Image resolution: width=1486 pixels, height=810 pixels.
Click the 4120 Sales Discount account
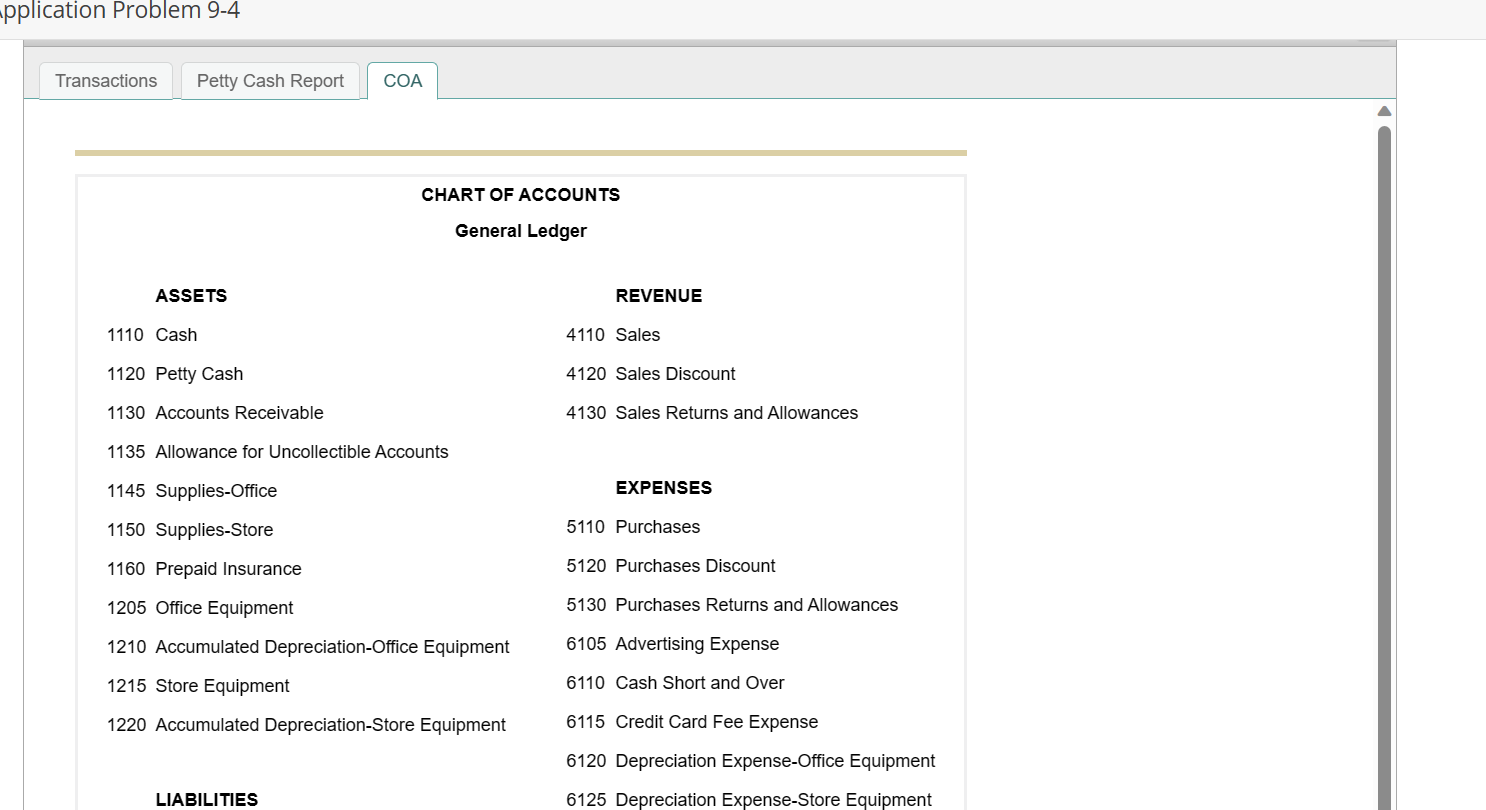[651, 374]
